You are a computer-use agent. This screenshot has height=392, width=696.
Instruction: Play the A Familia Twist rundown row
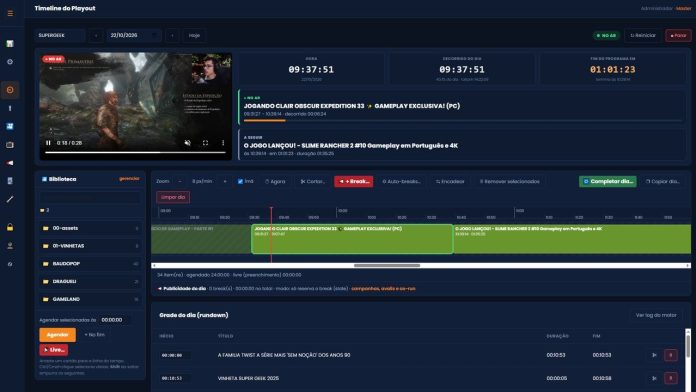tap(654, 355)
